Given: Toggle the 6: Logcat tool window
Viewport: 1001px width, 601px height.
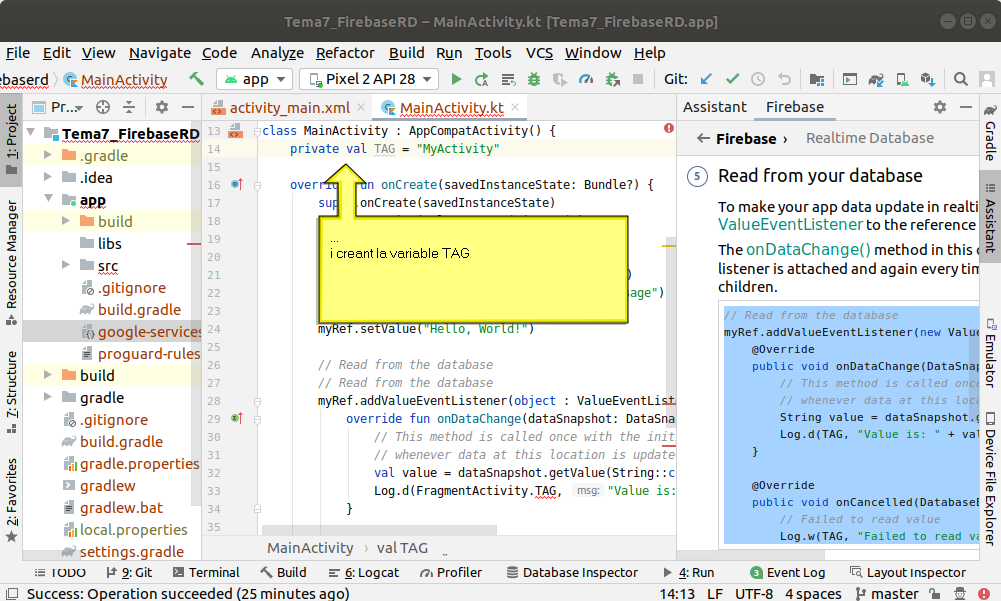Looking at the screenshot, I should click(364, 572).
